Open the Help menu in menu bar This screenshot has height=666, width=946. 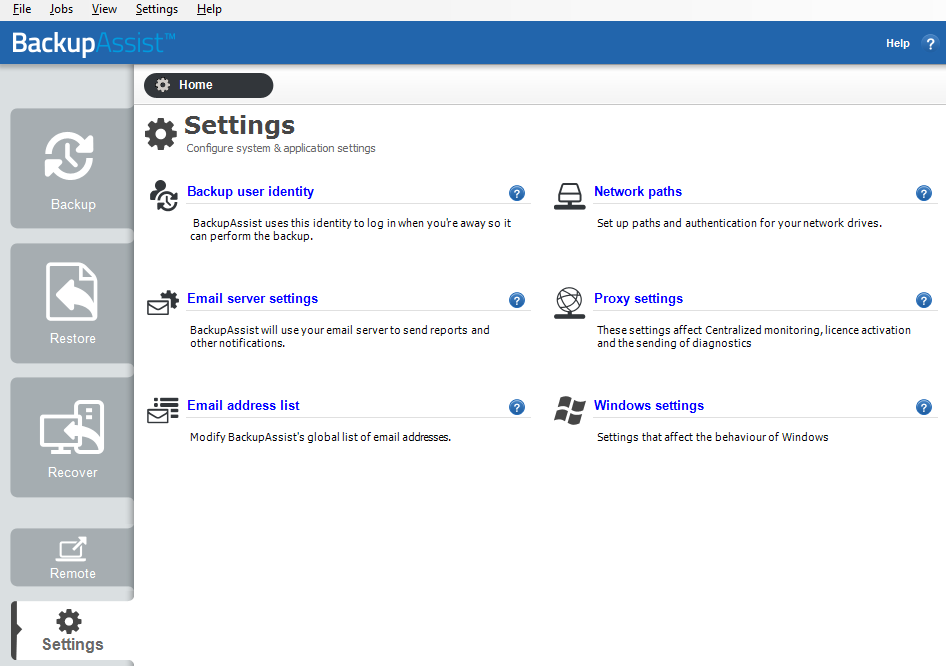(209, 9)
